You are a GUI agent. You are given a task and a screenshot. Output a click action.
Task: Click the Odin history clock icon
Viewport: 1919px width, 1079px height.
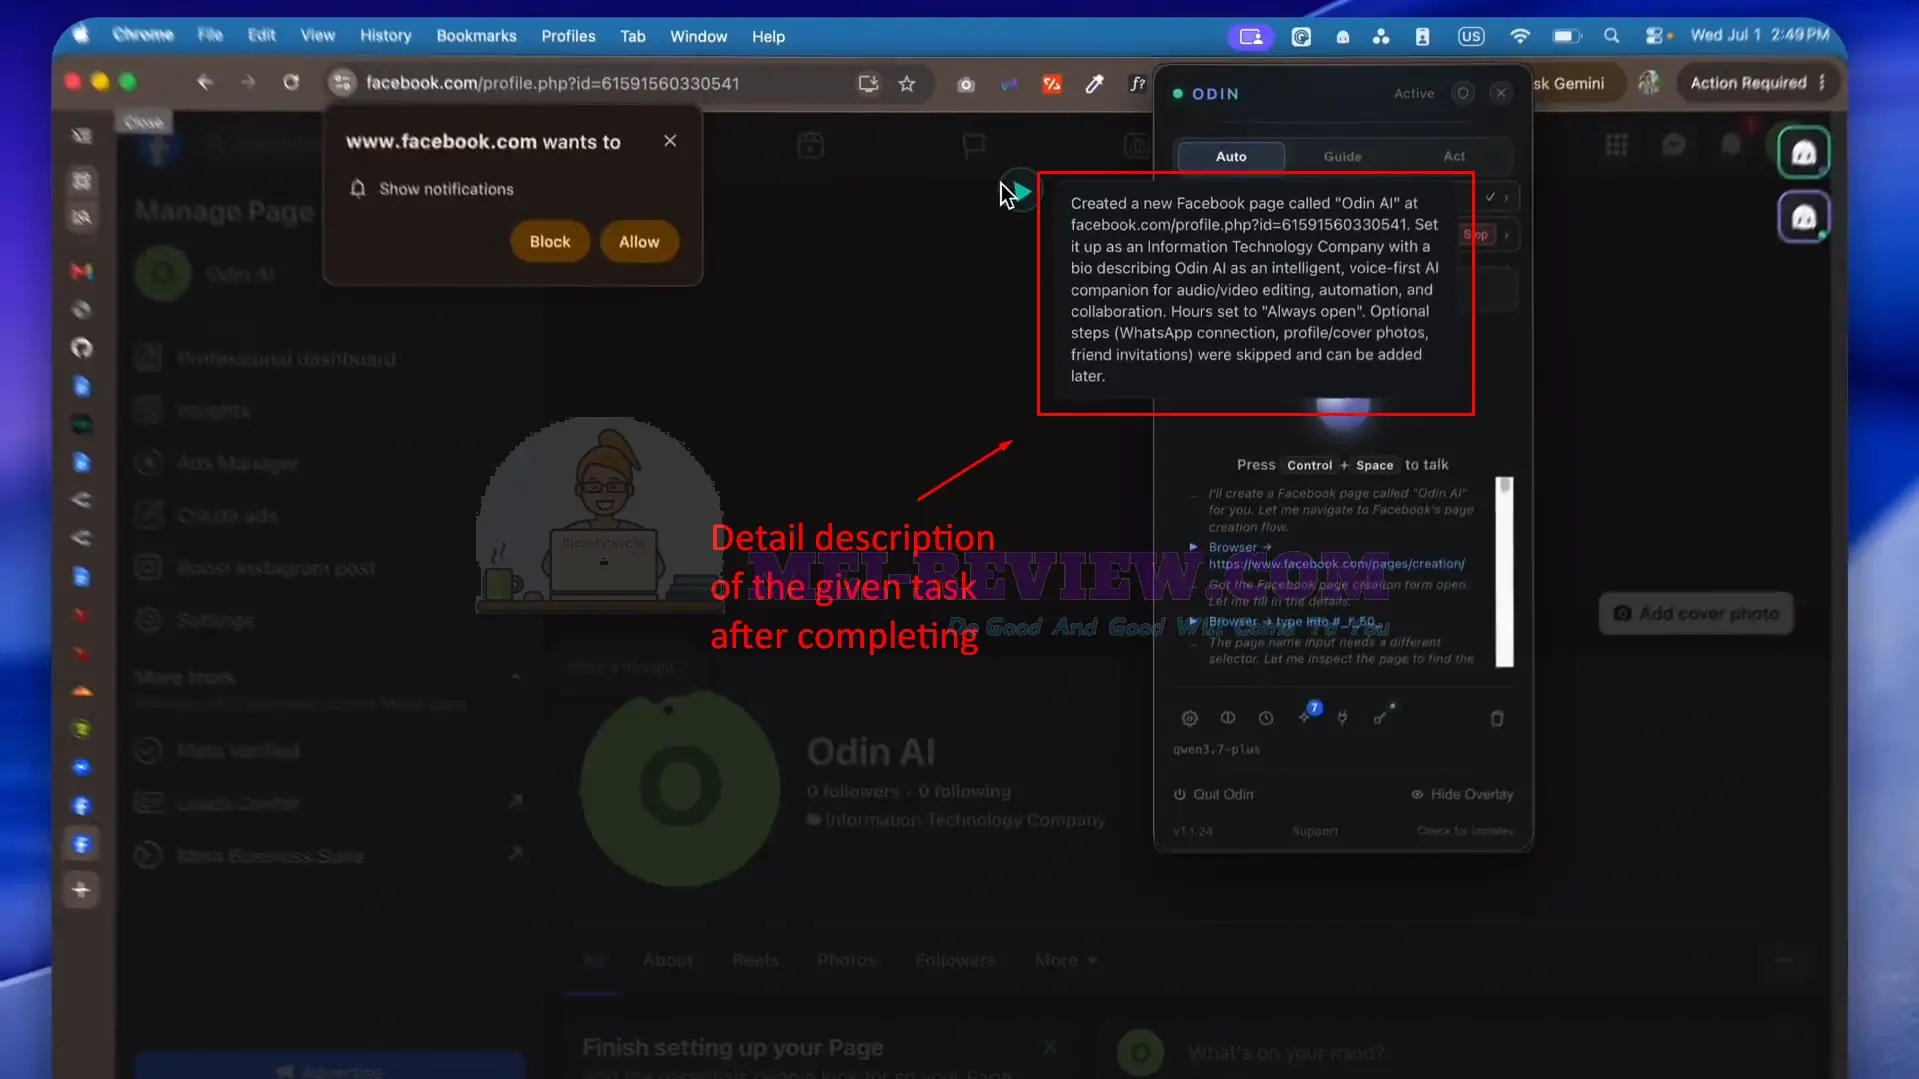1266,718
